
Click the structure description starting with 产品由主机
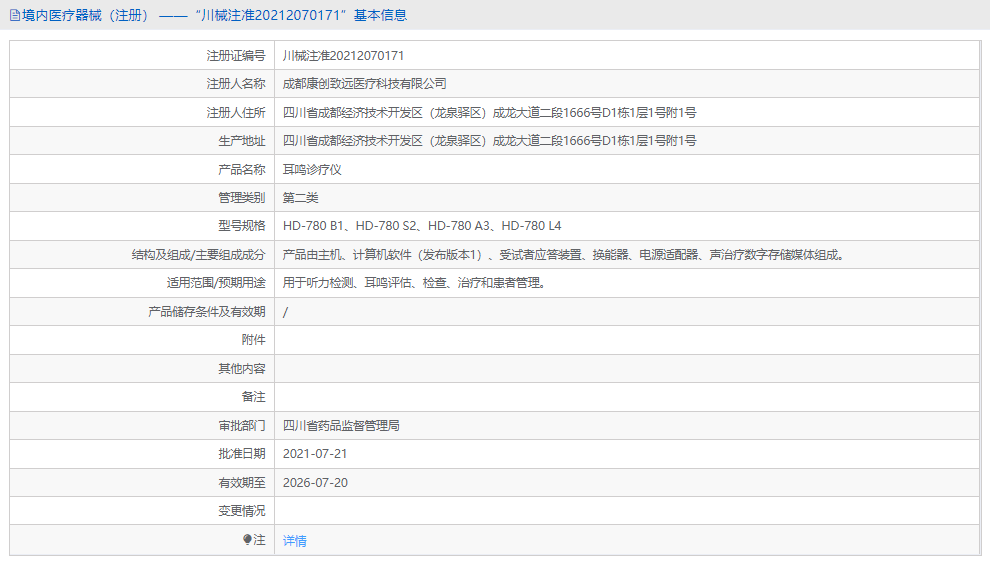tap(564, 255)
